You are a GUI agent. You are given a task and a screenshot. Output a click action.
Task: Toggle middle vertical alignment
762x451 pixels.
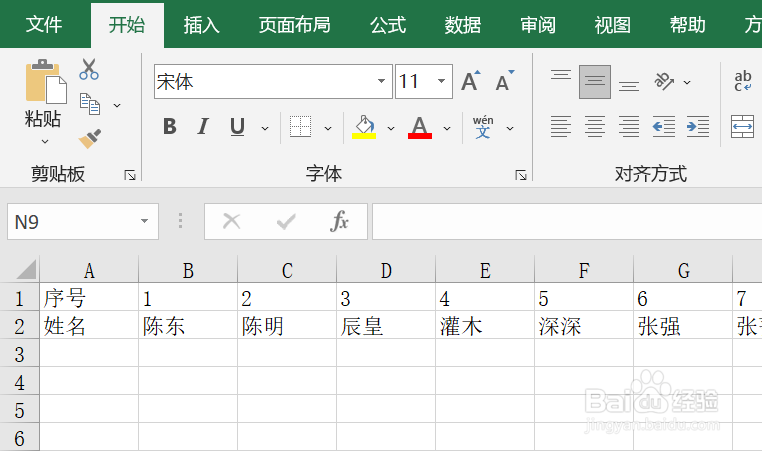coord(595,81)
